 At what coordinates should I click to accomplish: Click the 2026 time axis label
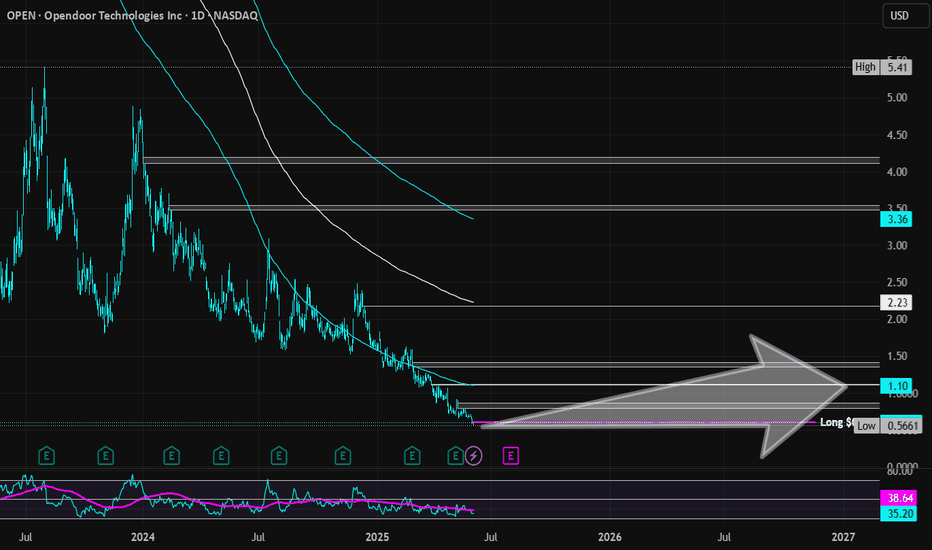pos(610,537)
